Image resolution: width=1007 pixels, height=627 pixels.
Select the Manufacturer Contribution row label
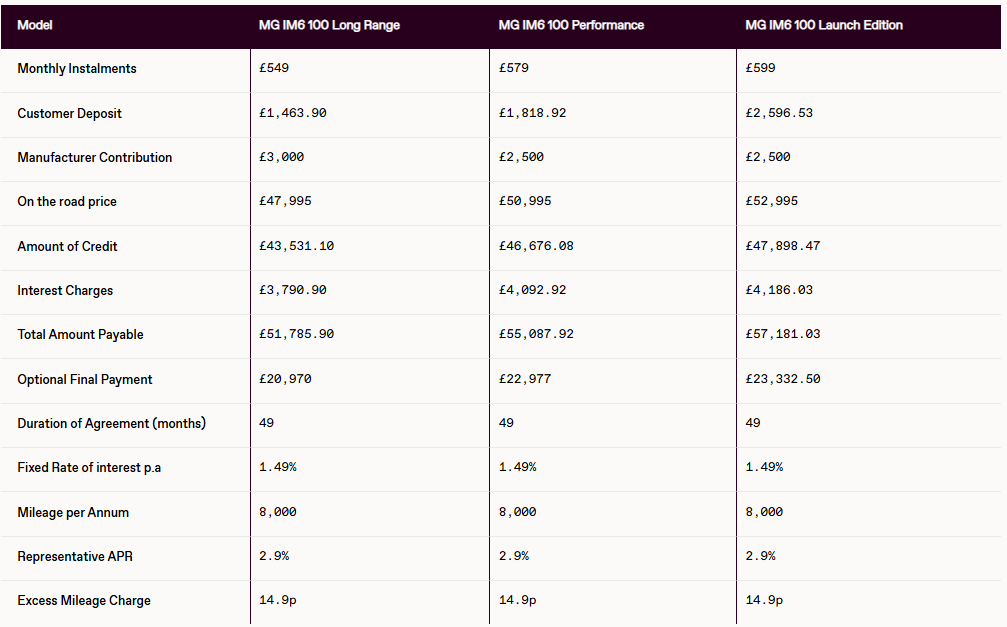(x=95, y=158)
